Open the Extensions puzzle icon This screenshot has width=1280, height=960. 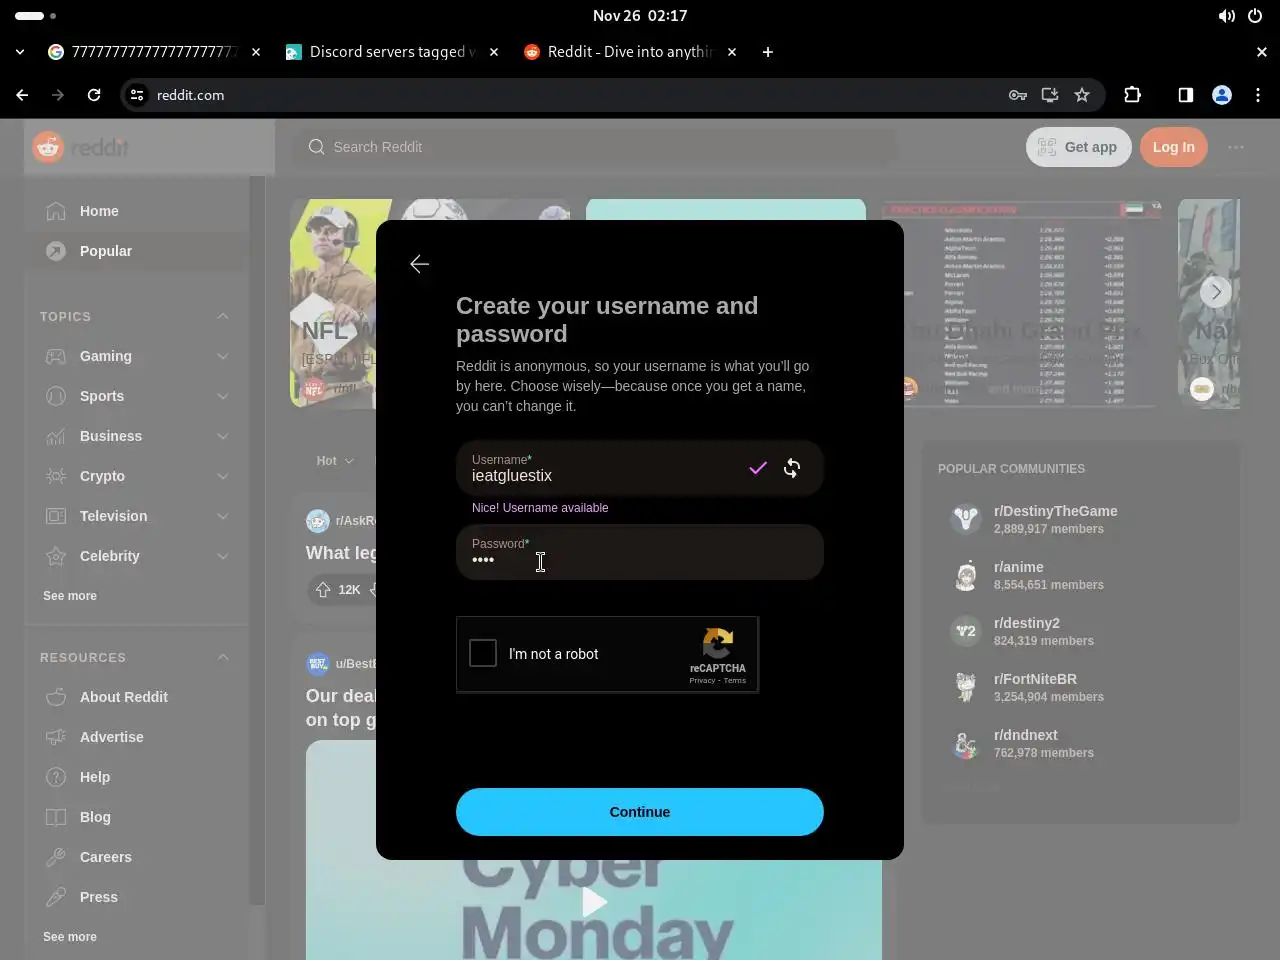click(x=1132, y=95)
